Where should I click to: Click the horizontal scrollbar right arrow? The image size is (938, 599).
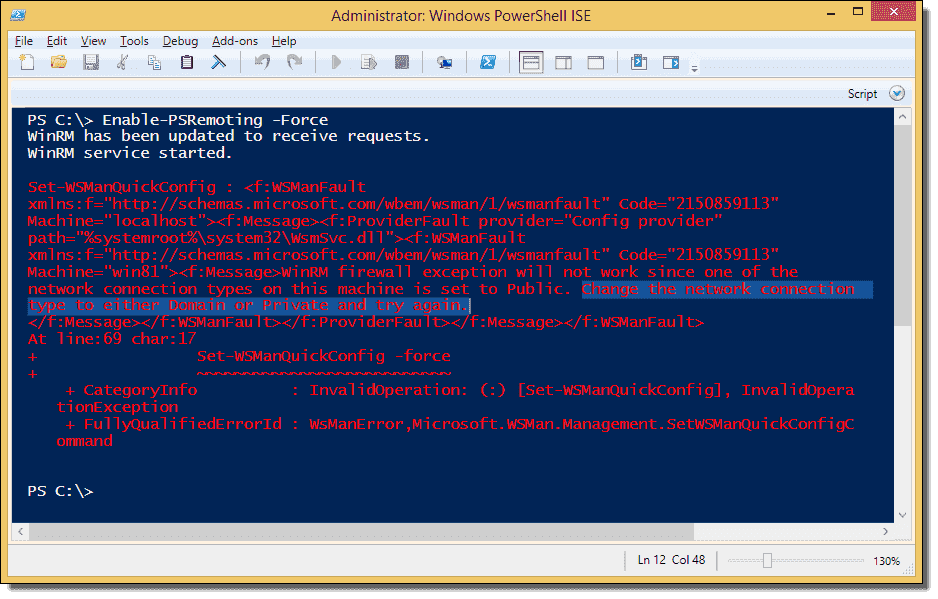pyautogui.click(x=885, y=531)
